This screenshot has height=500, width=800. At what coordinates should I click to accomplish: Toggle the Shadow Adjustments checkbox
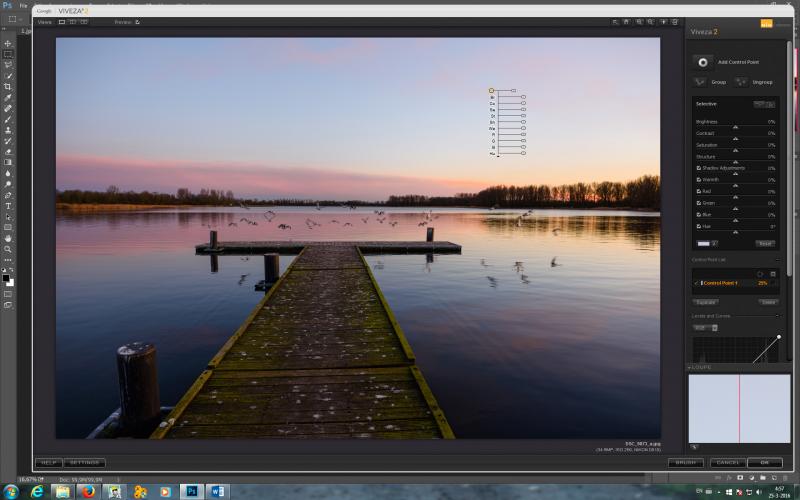(699, 168)
